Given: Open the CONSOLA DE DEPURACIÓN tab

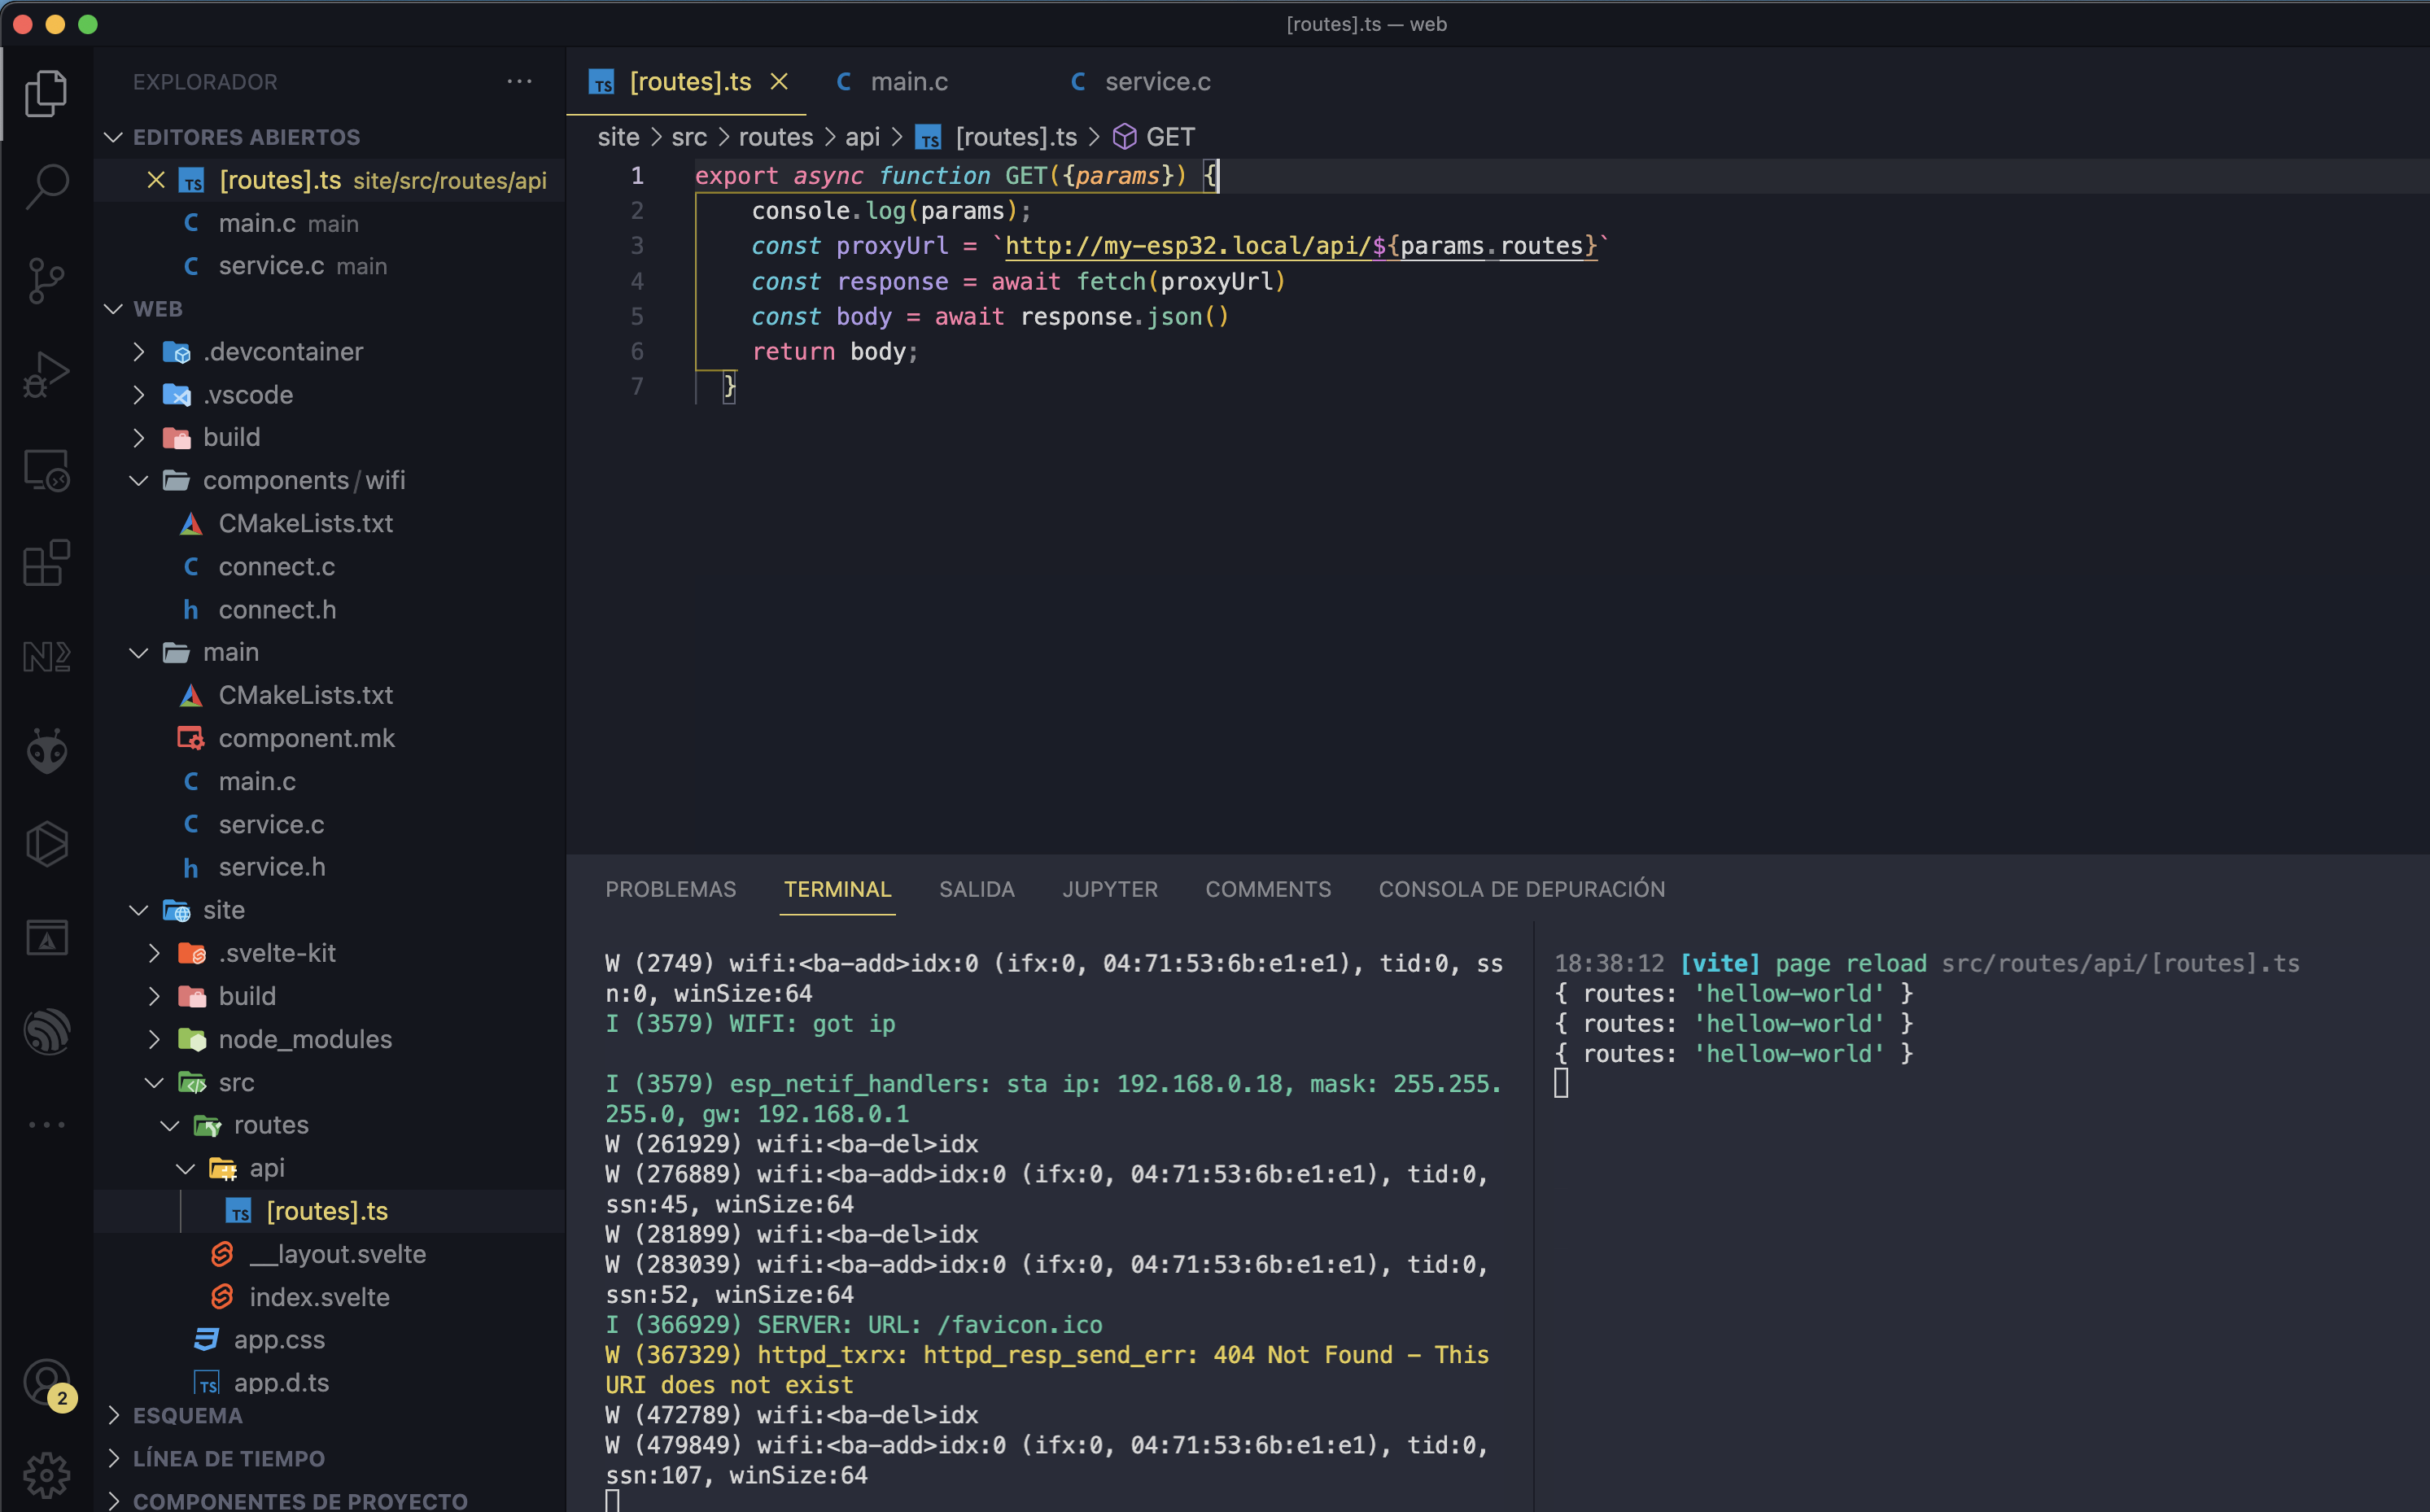Looking at the screenshot, I should [1521, 889].
